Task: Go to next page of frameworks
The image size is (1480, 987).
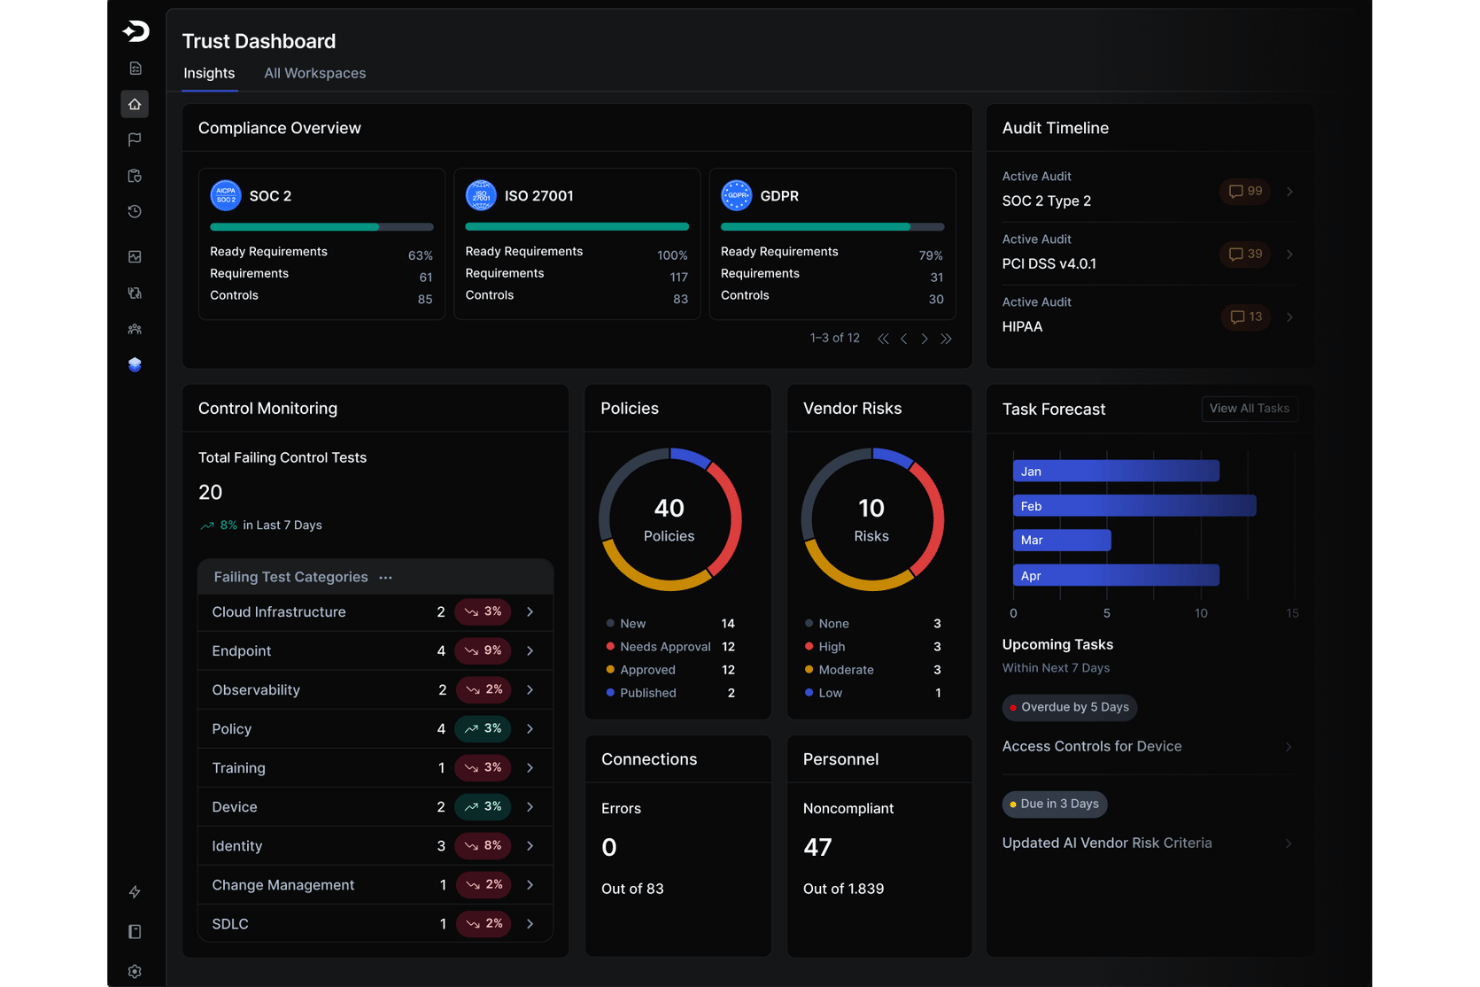Action: [x=925, y=339]
